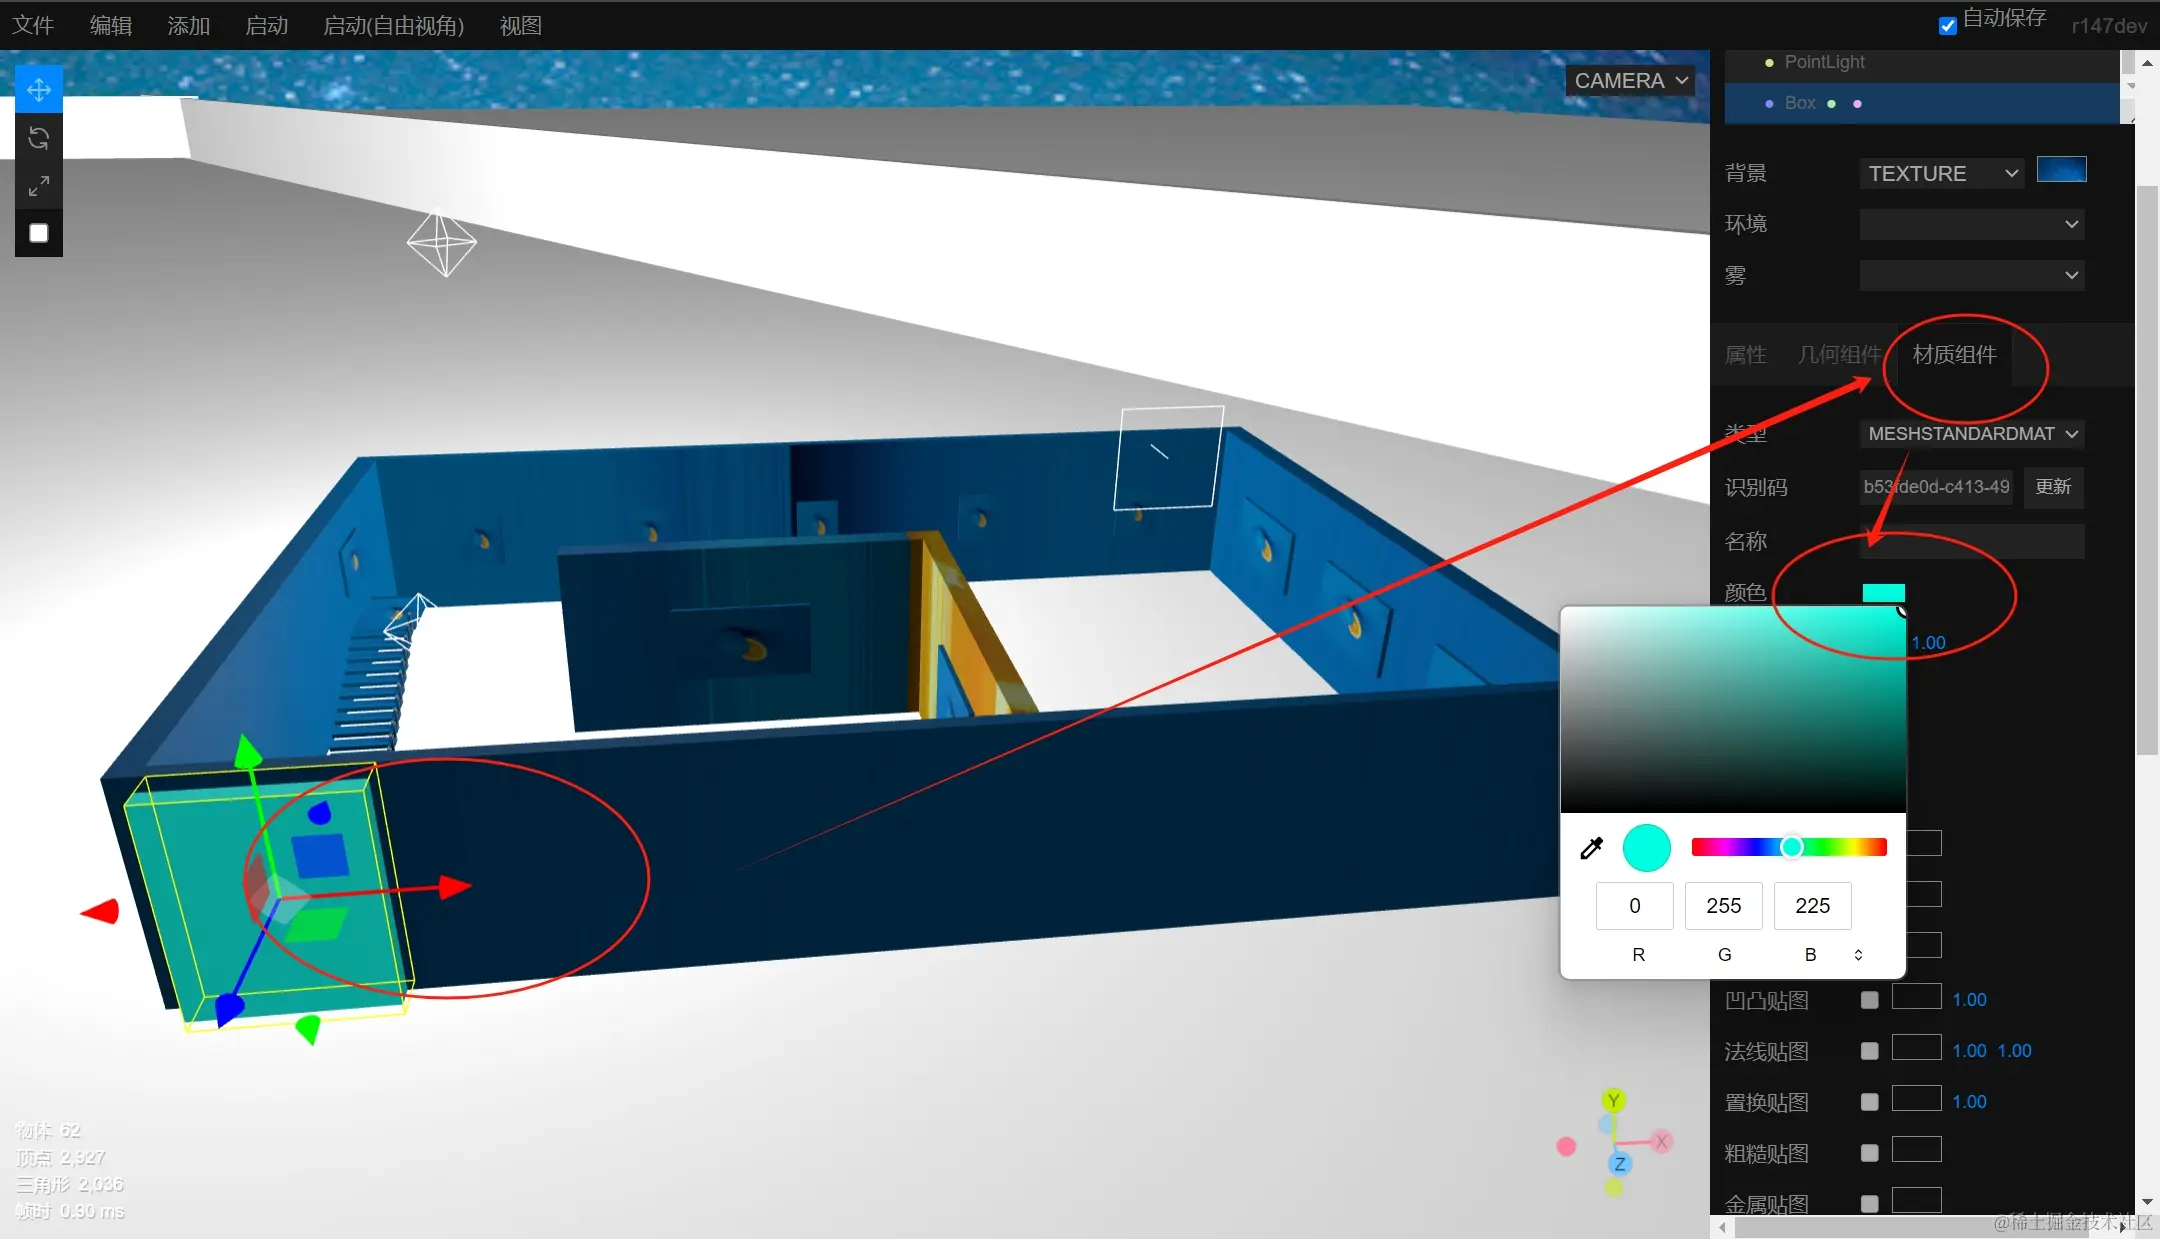Switch to the 几何组件 tab
2160x1239 pixels.
(1838, 355)
